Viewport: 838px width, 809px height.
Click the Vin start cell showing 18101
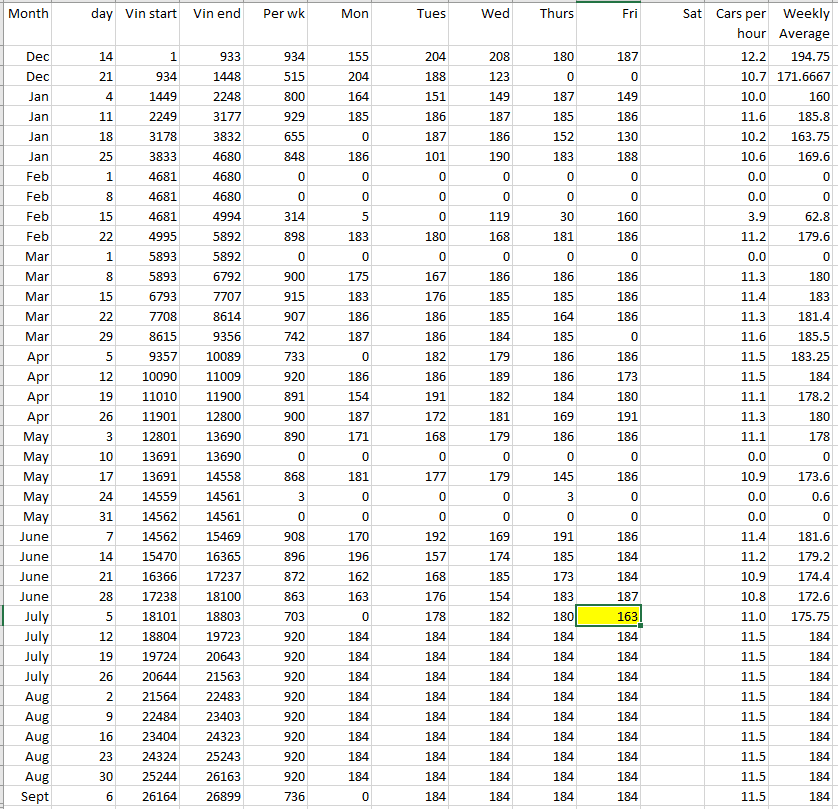151,617
